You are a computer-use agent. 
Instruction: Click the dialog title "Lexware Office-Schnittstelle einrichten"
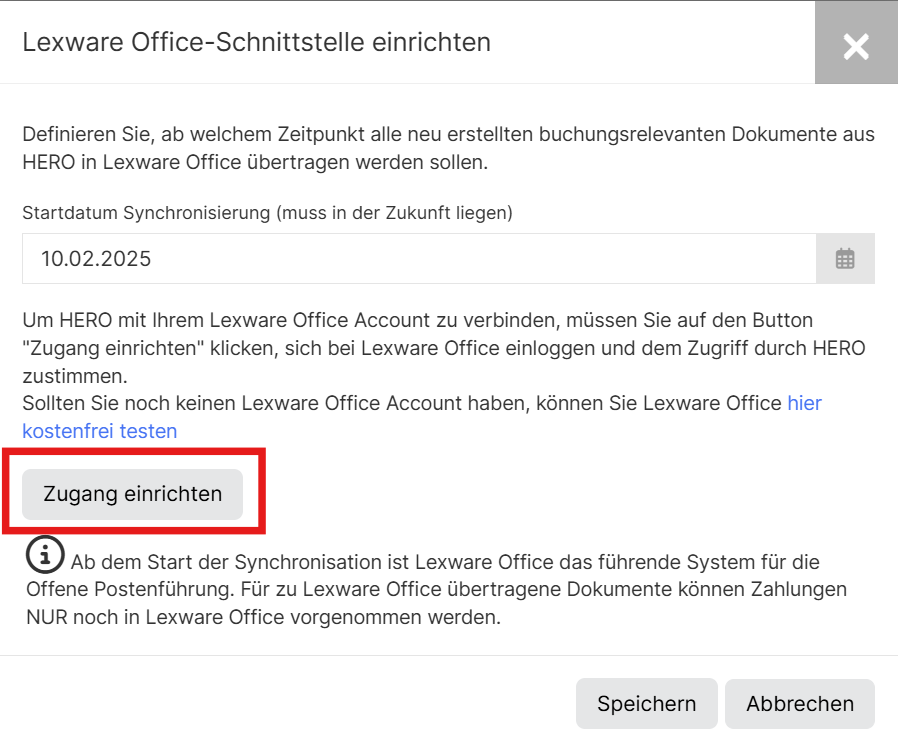tap(257, 42)
